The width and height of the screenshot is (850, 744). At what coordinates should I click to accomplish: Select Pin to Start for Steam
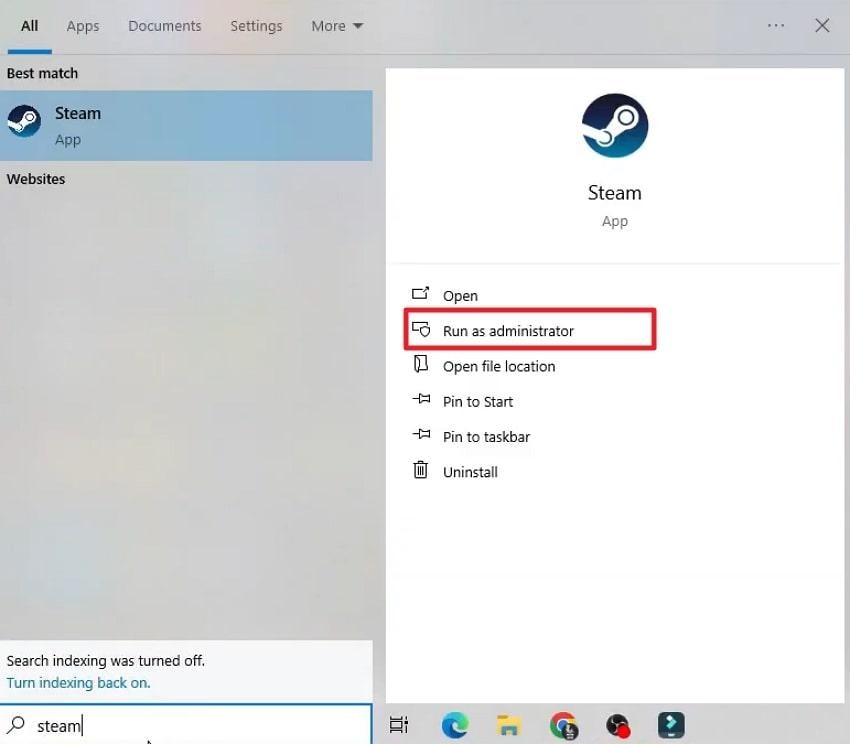[478, 401]
